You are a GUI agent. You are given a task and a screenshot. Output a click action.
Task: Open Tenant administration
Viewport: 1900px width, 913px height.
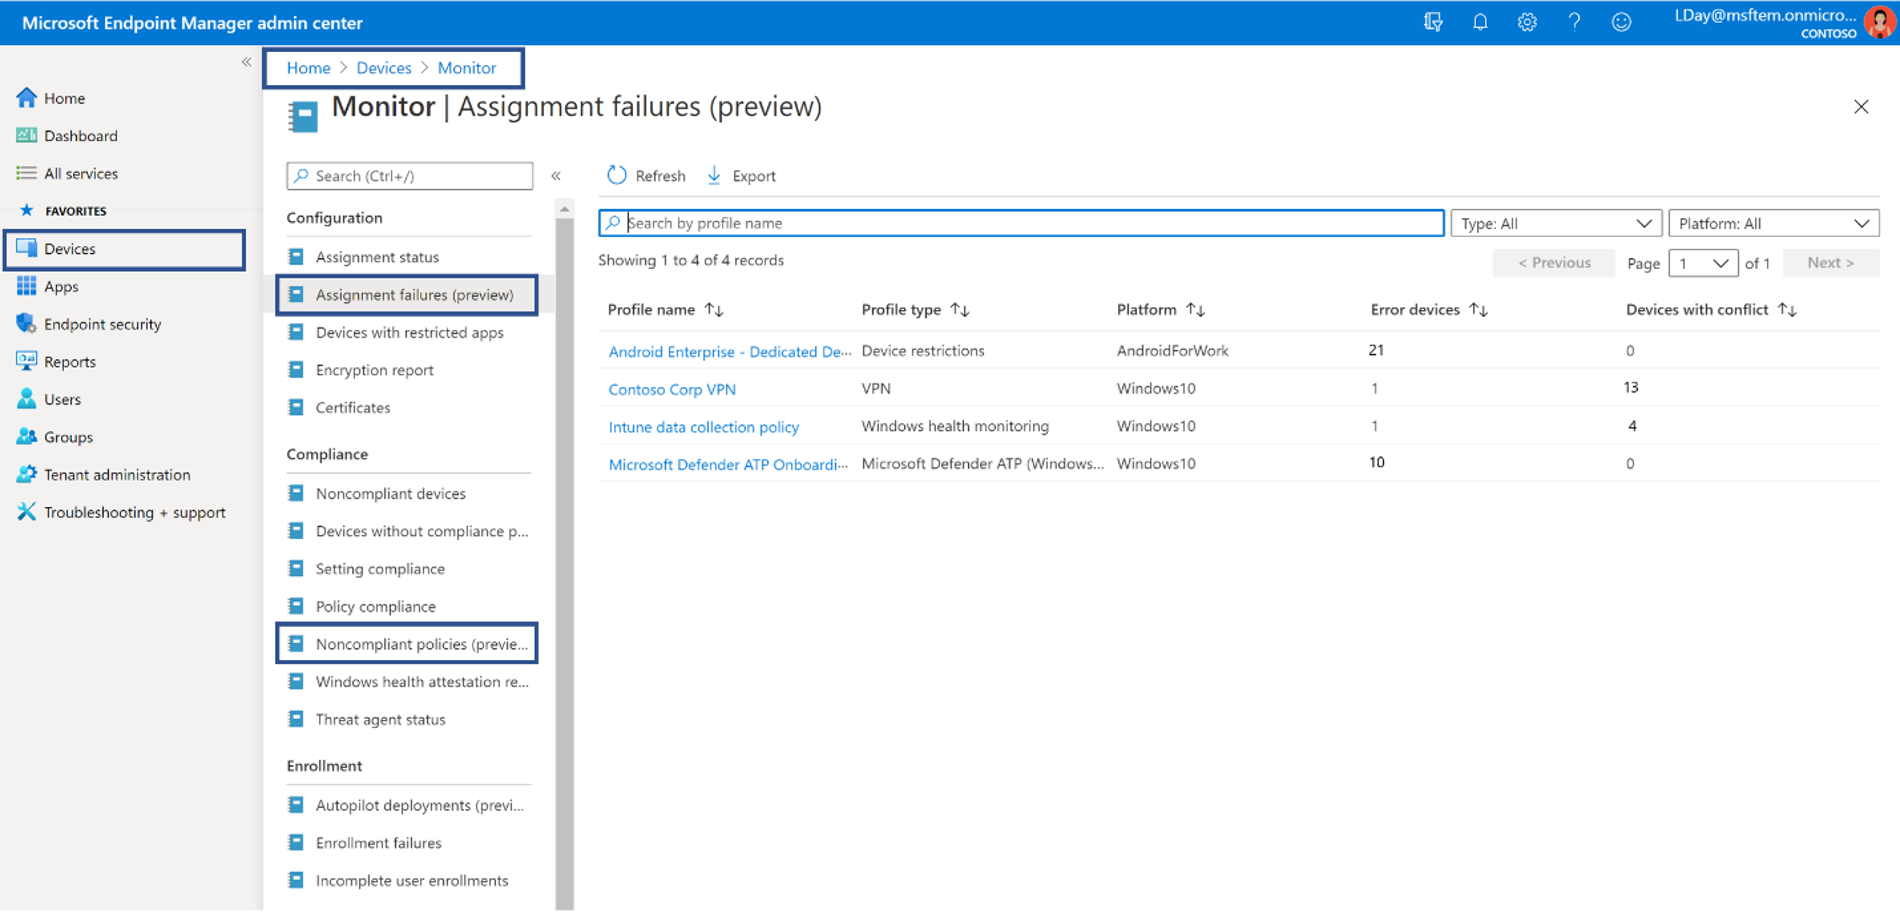(116, 474)
